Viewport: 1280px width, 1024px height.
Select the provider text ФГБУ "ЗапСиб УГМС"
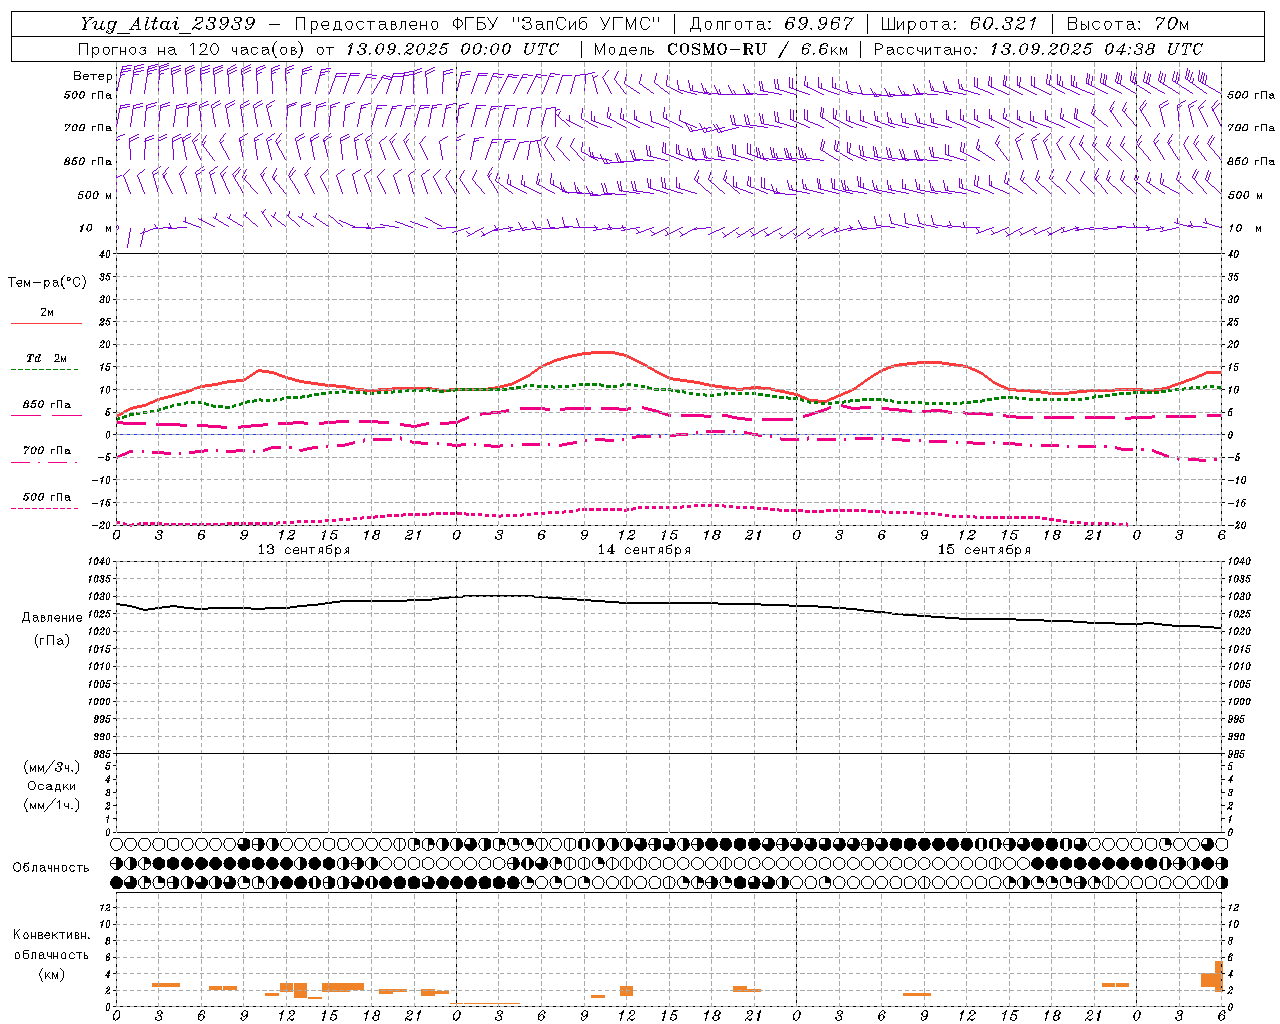(558, 23)
